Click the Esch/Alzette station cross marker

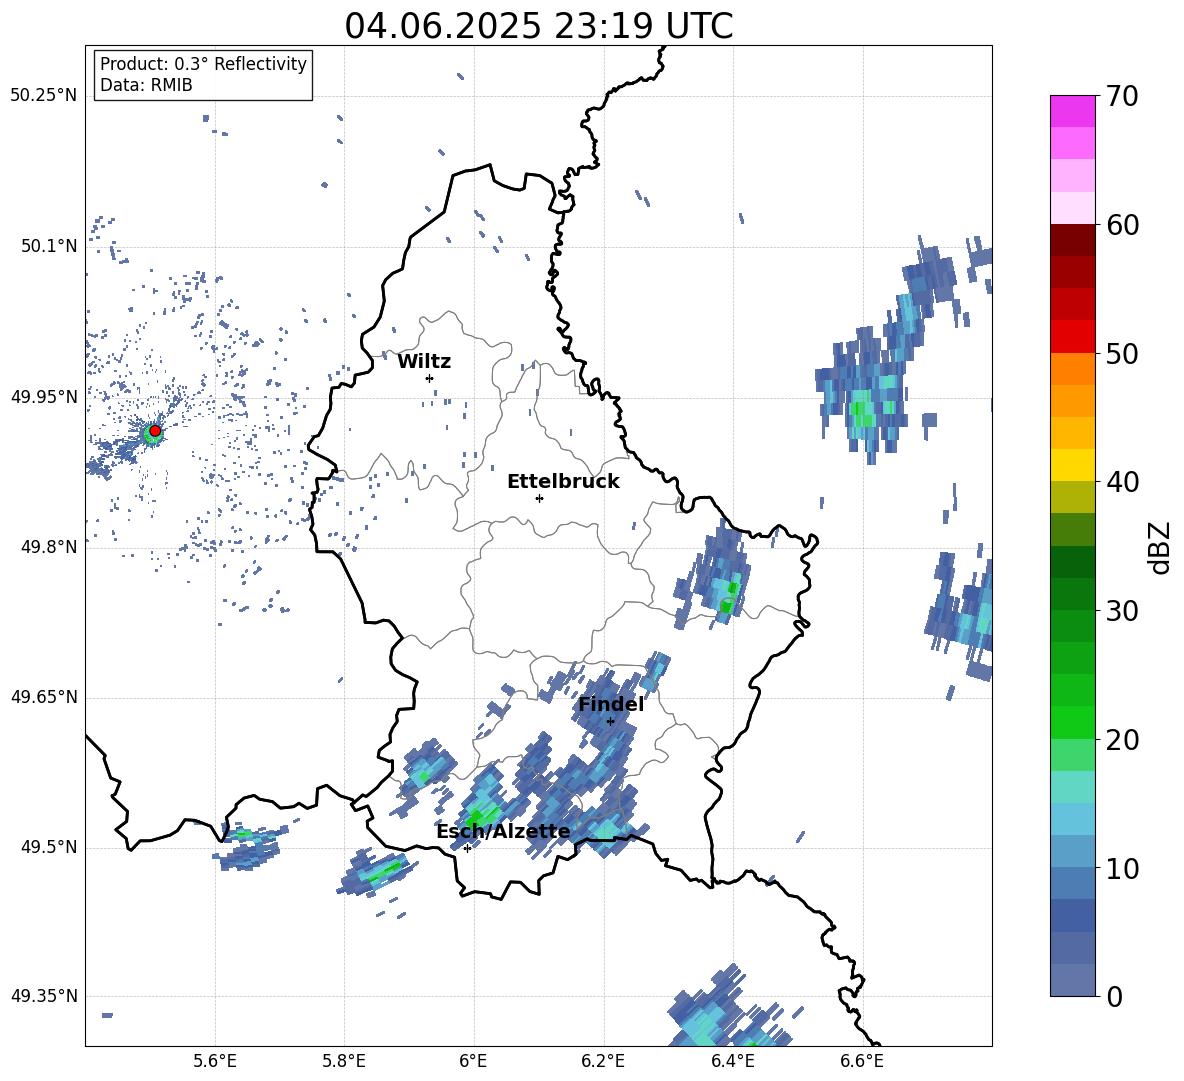[x=467, y=848]
